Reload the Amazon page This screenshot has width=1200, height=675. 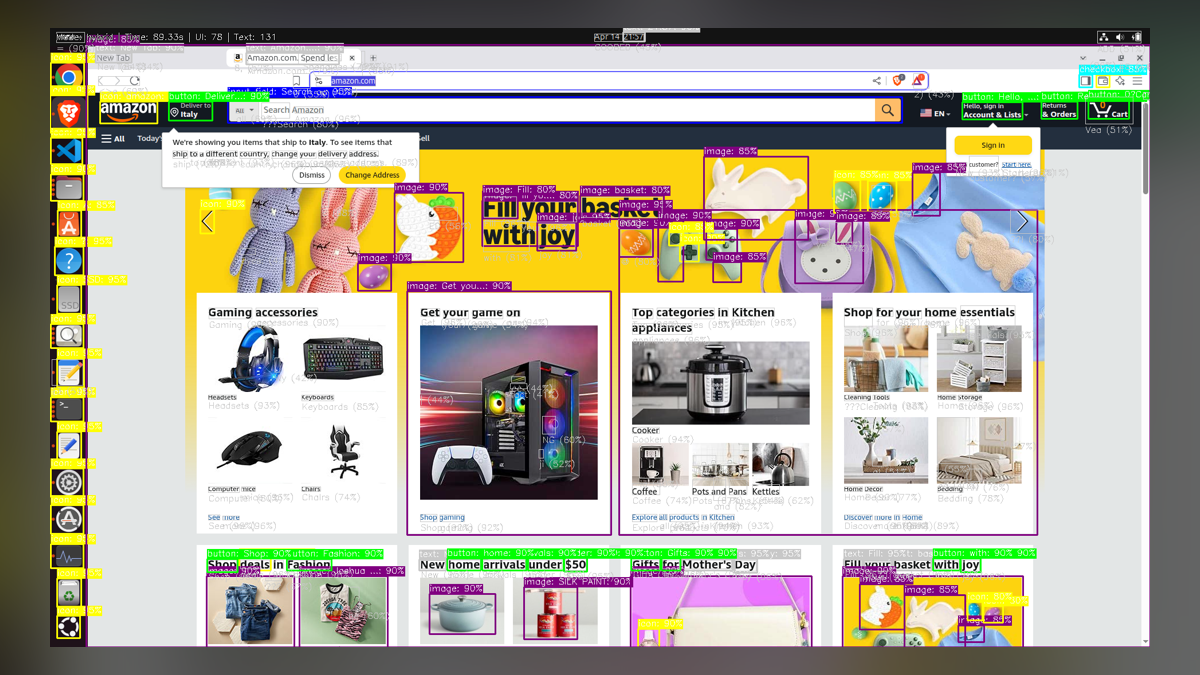coord(134,81)
